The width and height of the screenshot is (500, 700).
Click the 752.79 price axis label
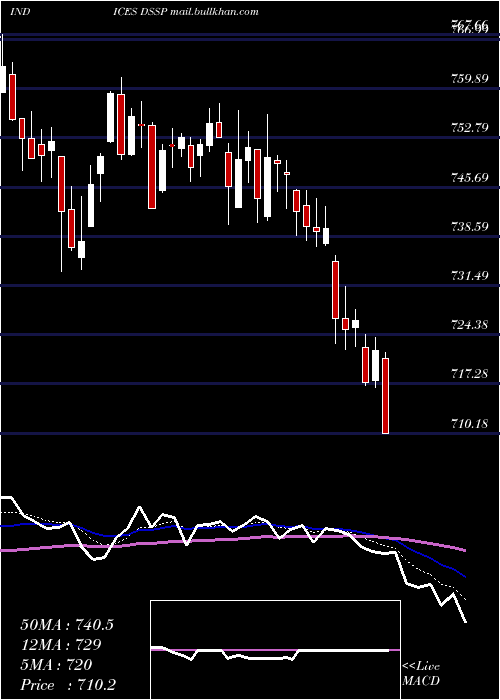pyautogui.click(x=469, y=128)
